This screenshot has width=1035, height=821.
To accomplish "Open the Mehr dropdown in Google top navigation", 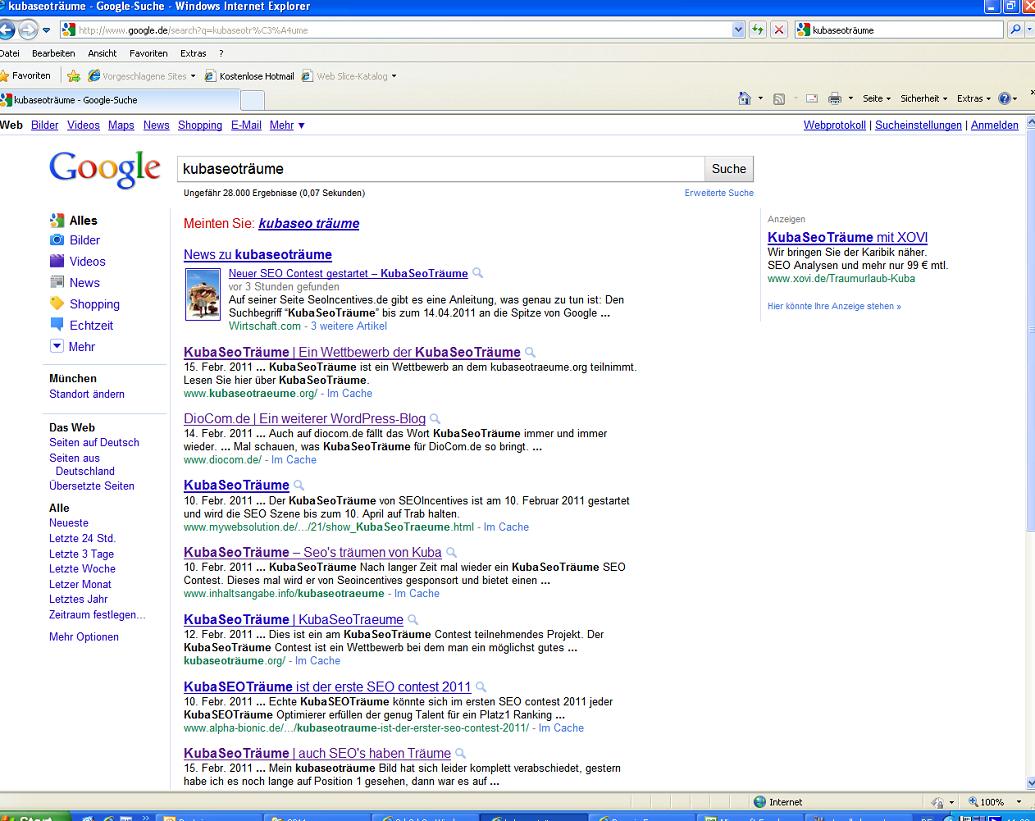I will click(x=287, y=125).
